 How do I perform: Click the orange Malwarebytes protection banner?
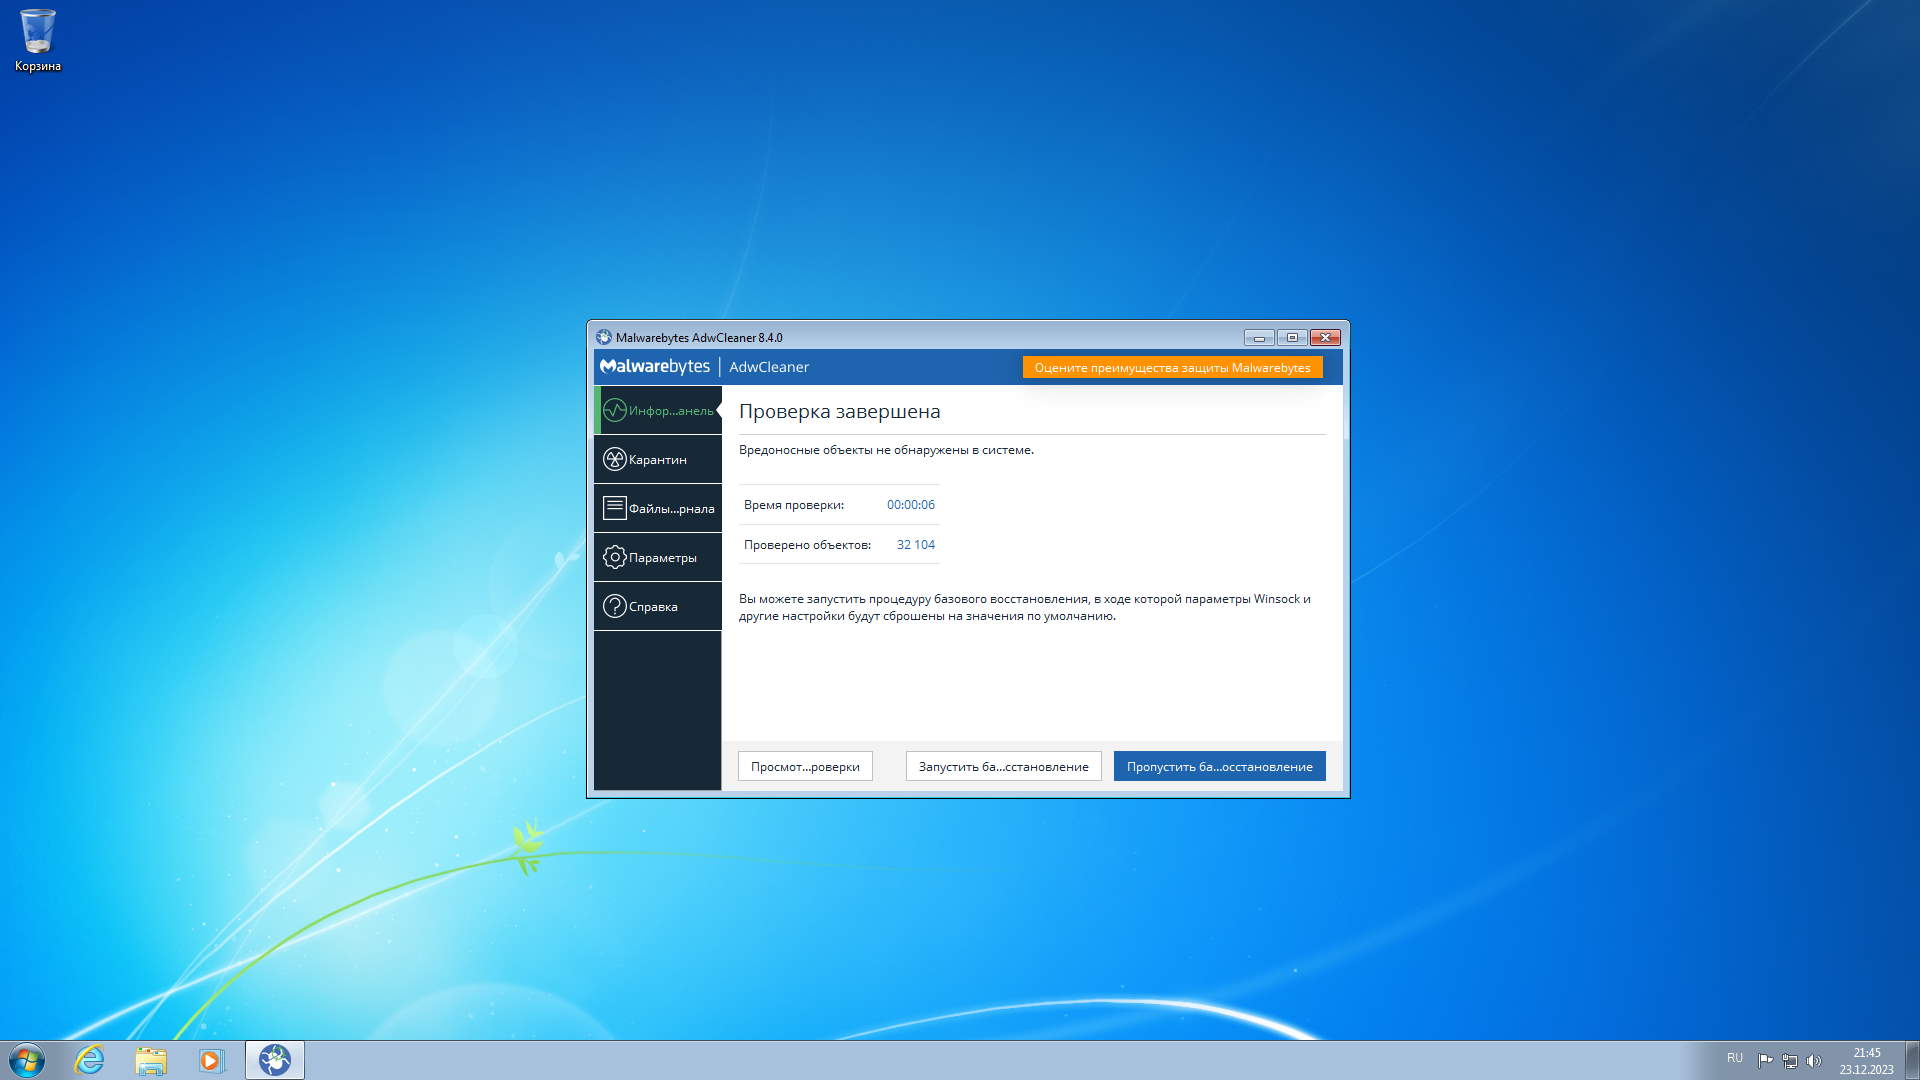pos(1172,368)
